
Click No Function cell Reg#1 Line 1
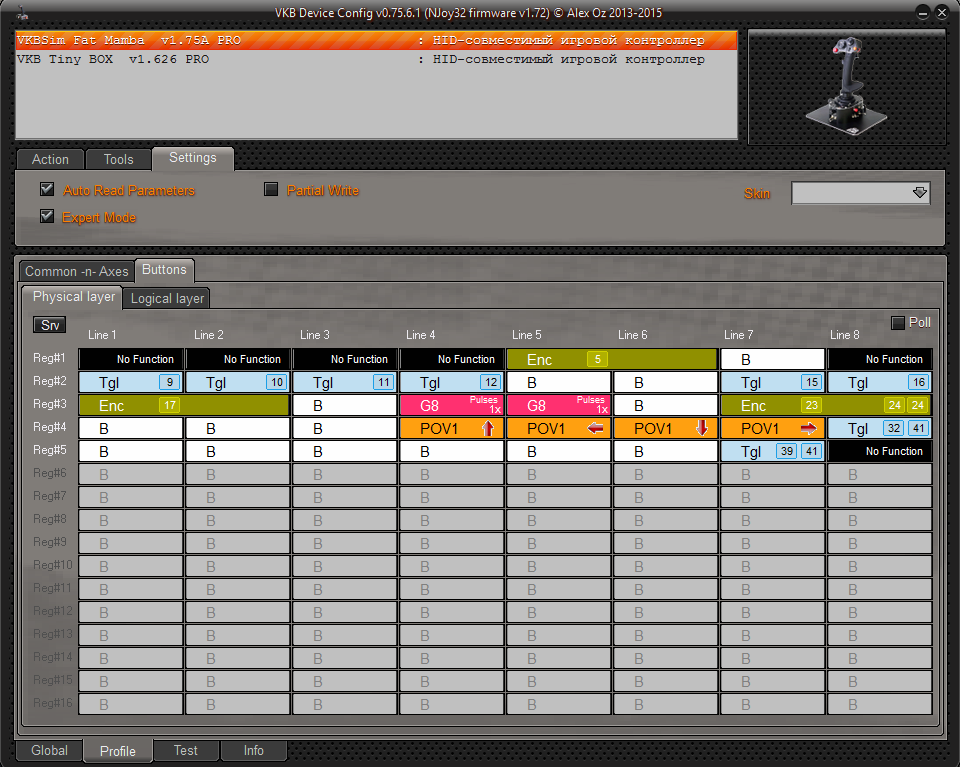[x=130, y=359]
